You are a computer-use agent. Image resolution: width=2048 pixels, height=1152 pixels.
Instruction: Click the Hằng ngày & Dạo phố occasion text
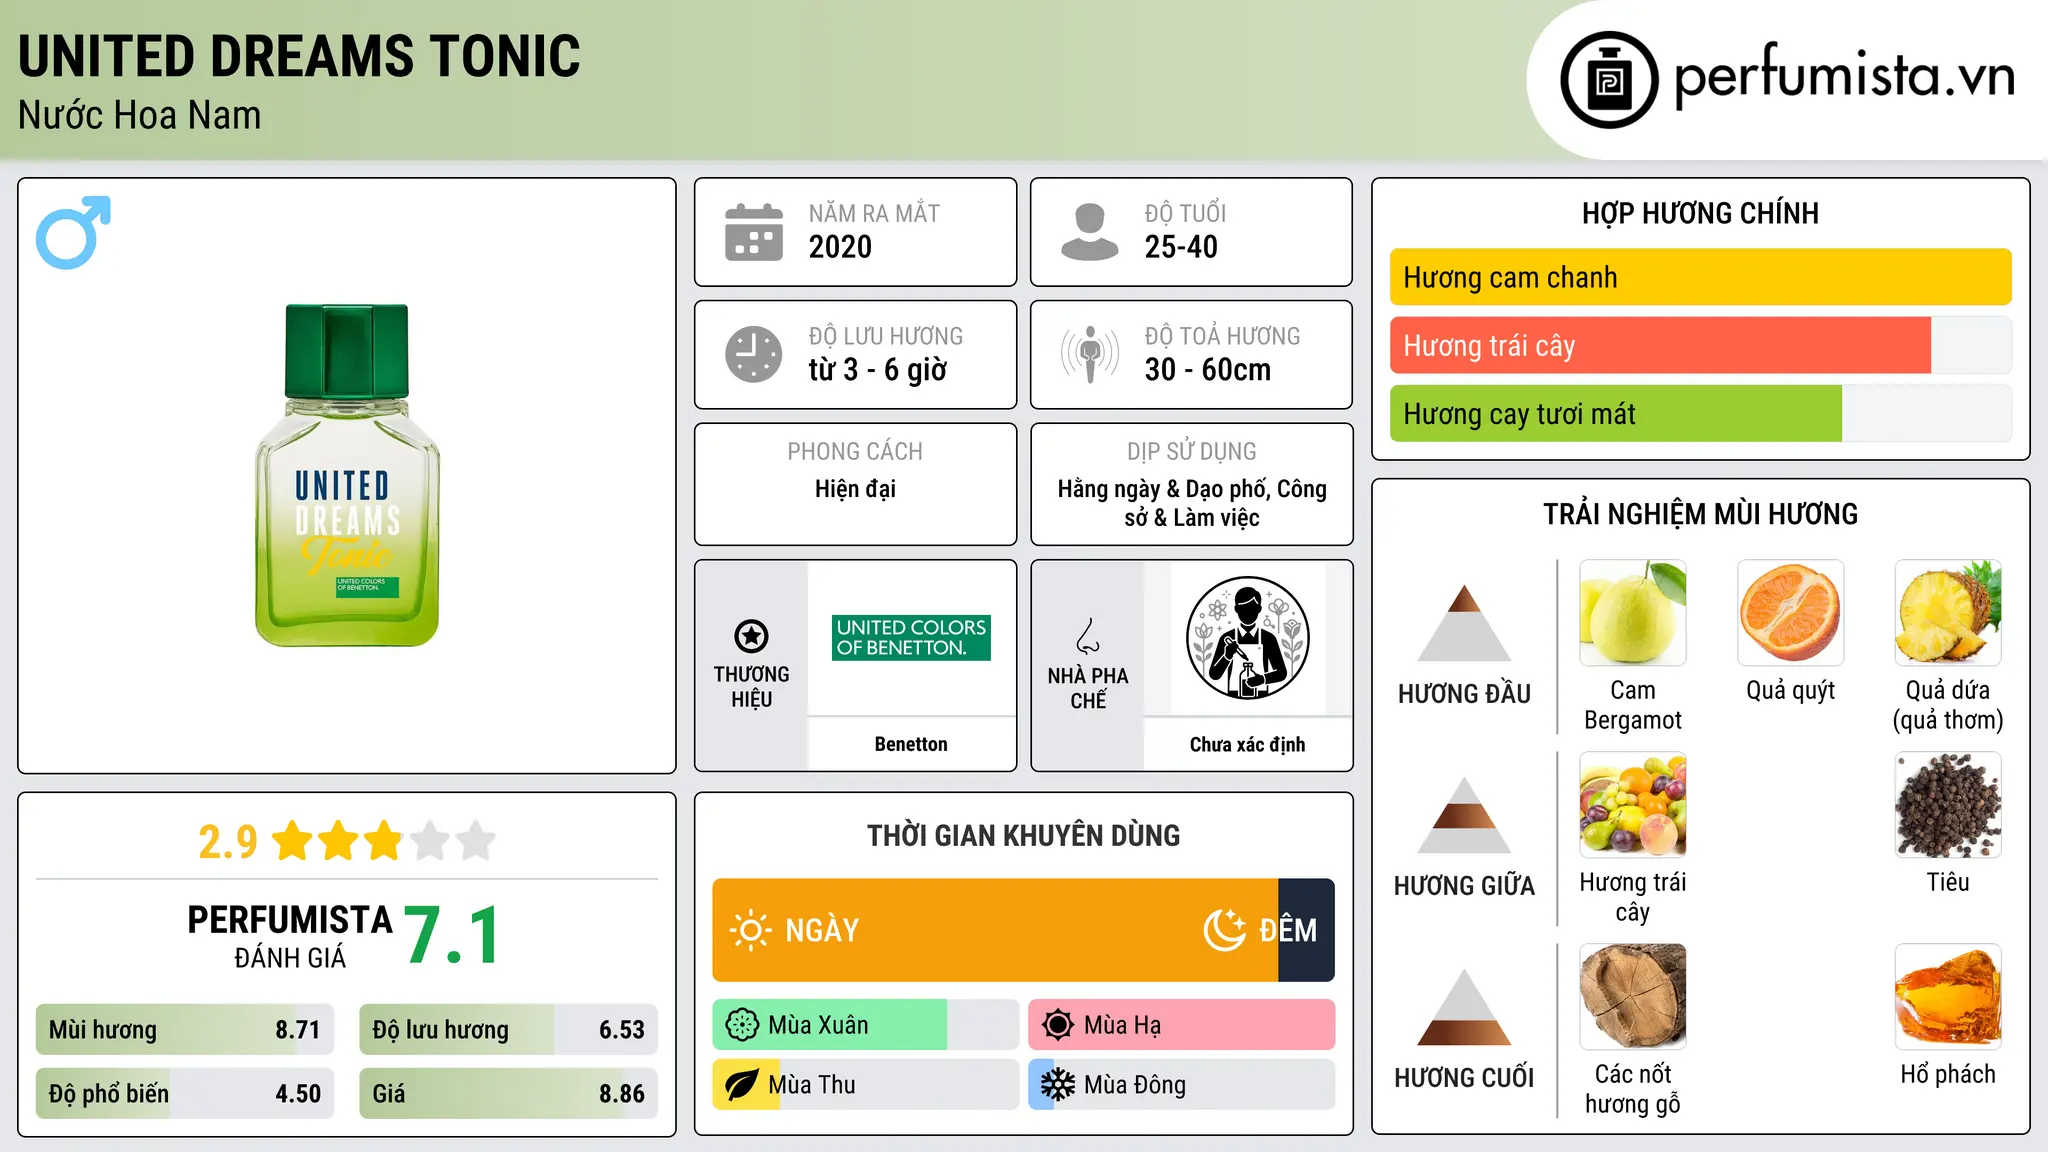point(1192,503)
